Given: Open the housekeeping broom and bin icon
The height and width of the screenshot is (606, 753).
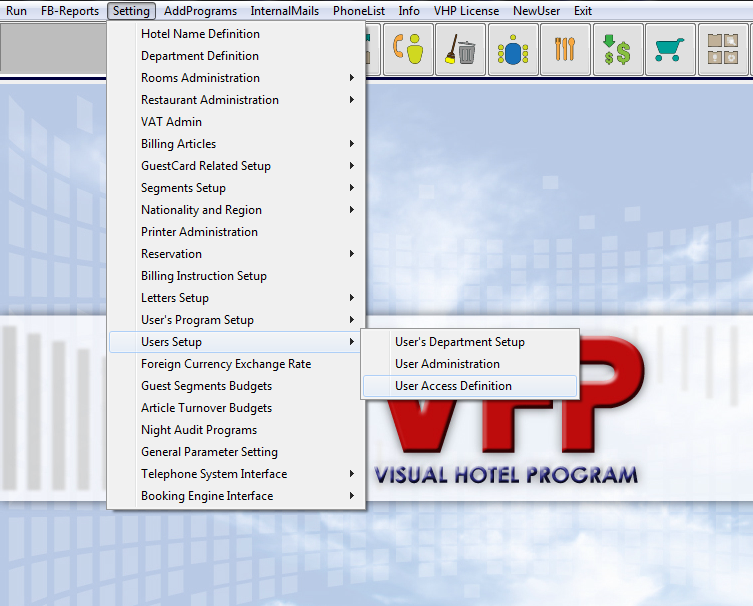Looking at the screenshot, I should coord(460,49).
